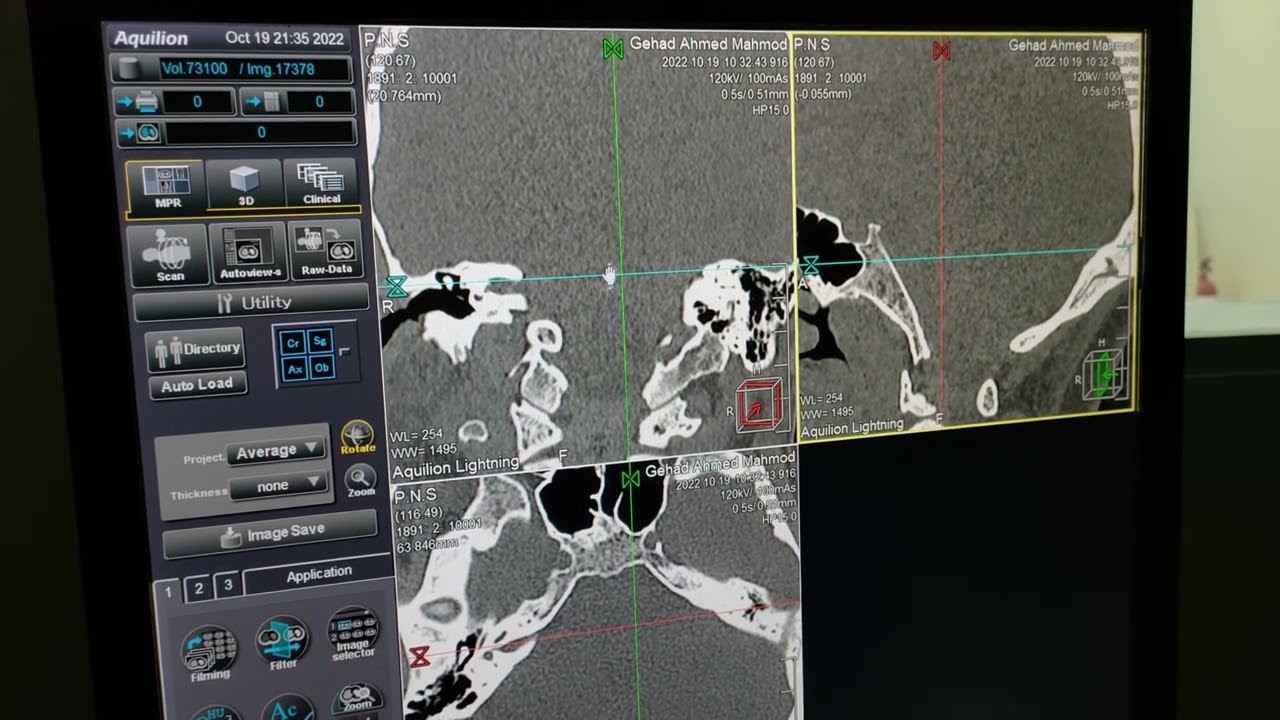
Task: Open the Utility menu
Action: [x=252, y=302]
